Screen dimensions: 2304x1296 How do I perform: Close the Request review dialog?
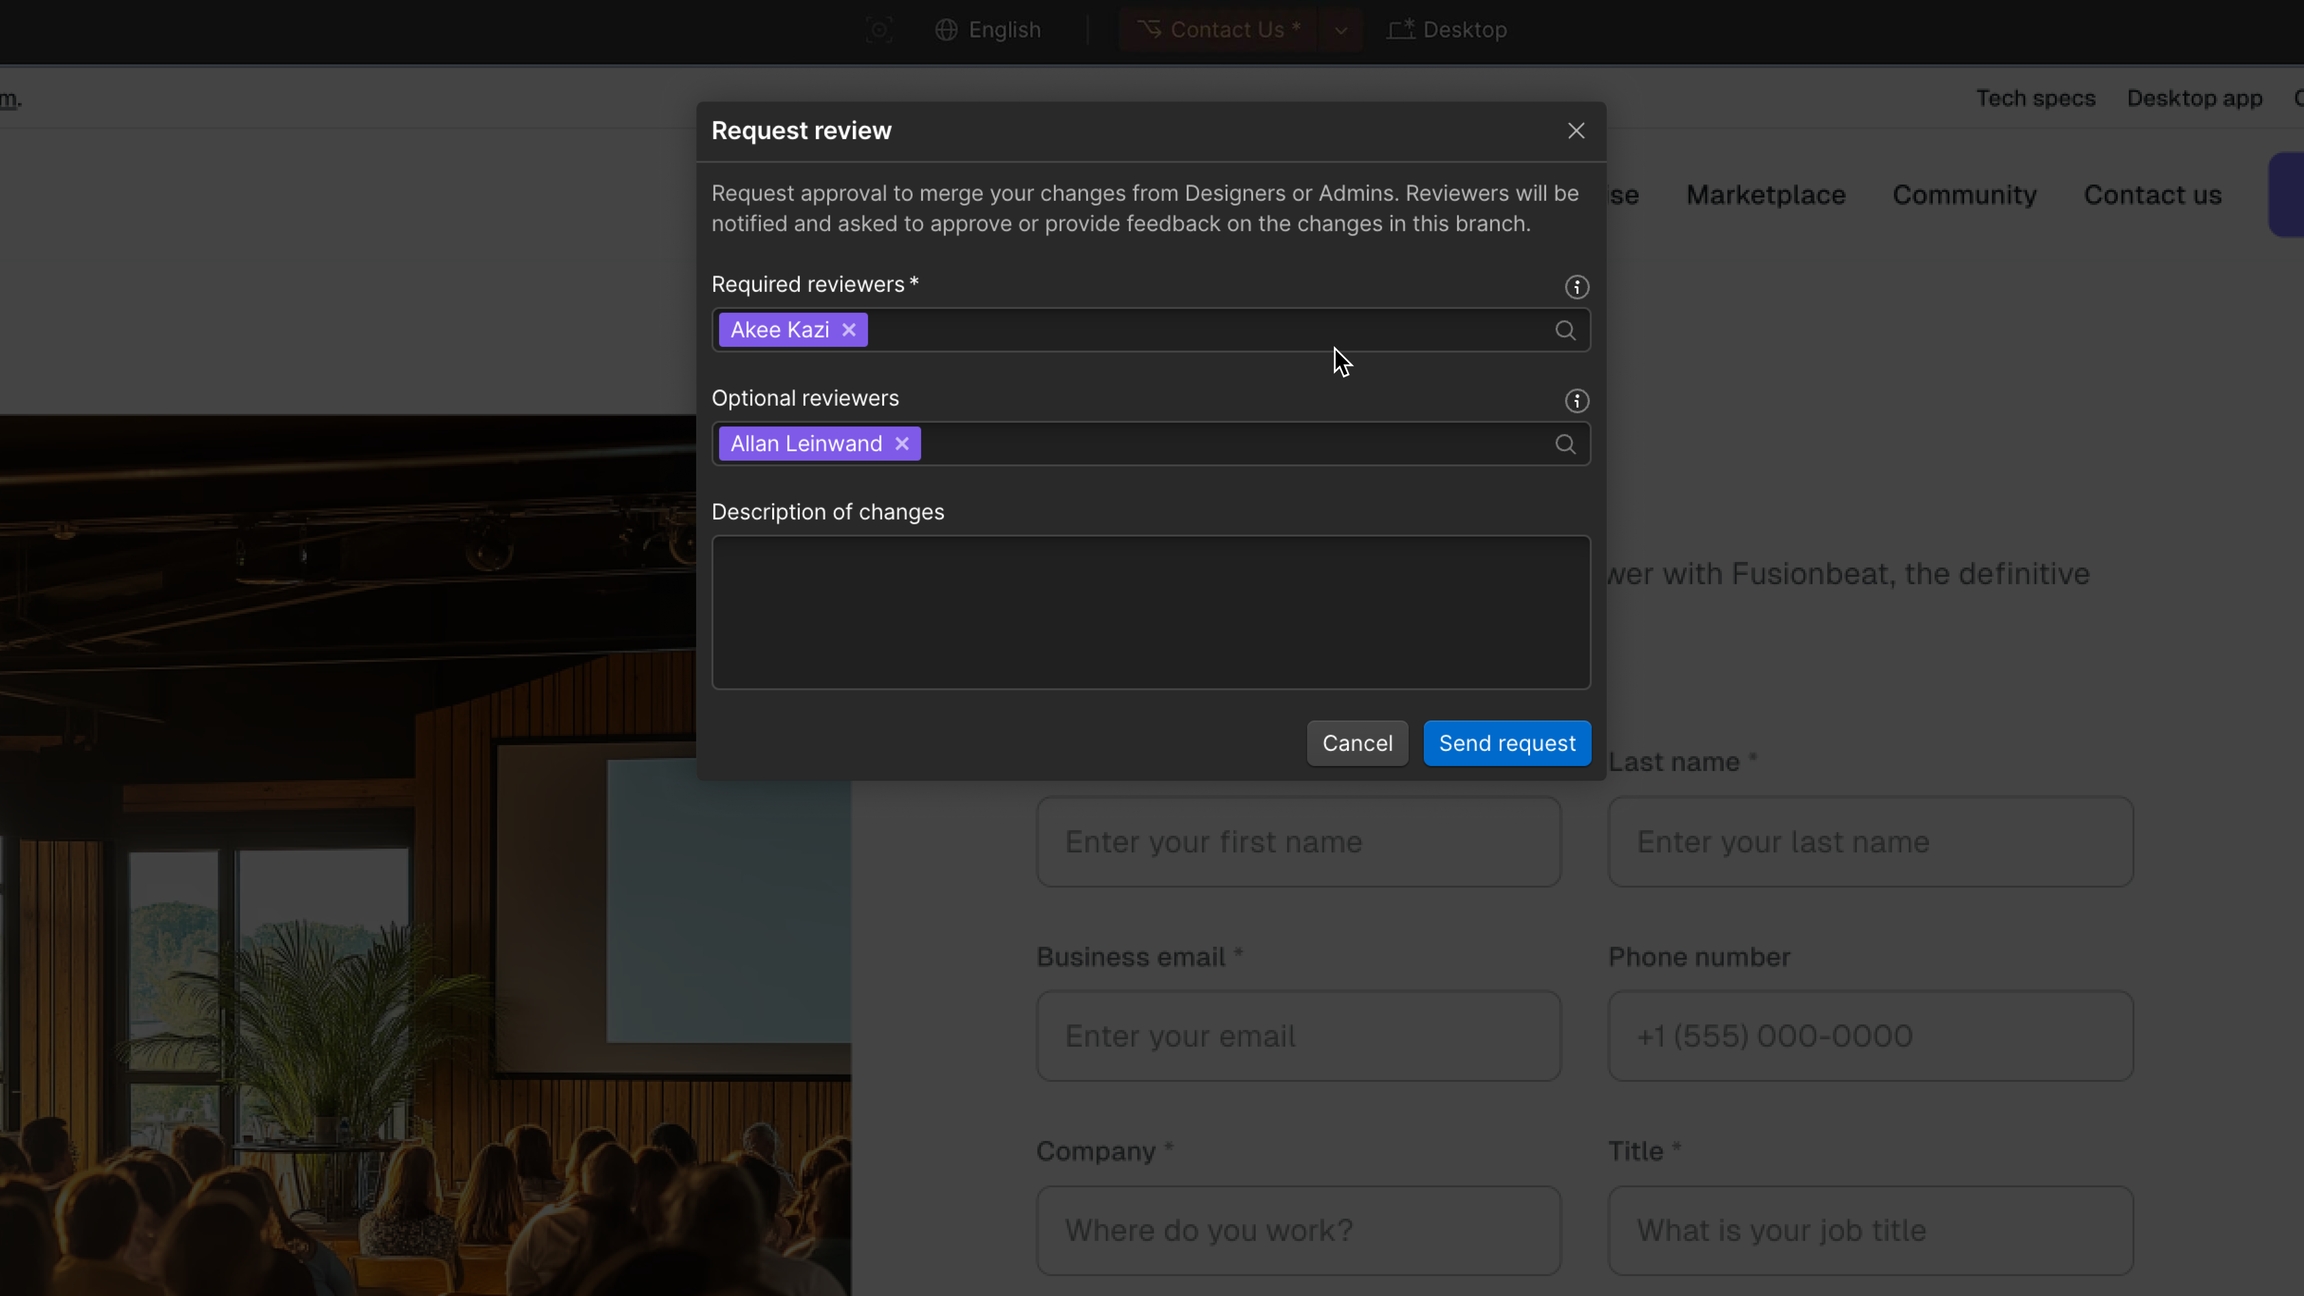(1576, 131)
